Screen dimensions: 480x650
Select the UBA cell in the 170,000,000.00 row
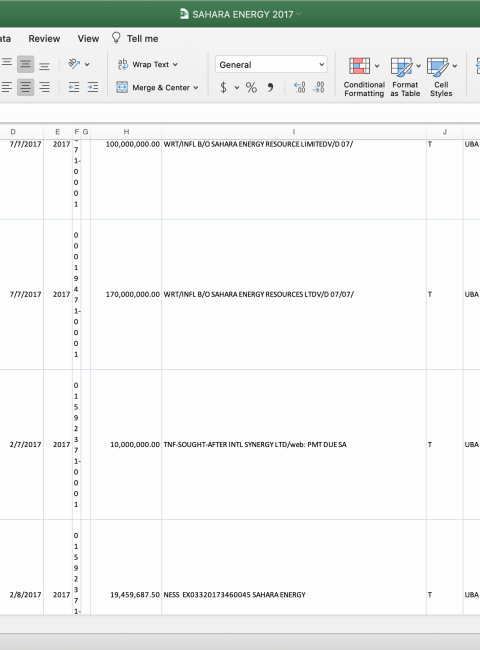(x=471, y=294)
